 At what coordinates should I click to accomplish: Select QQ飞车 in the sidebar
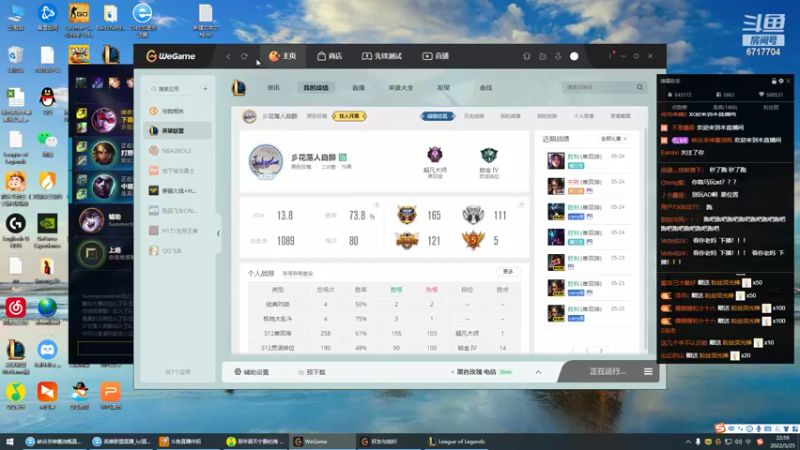tap(178, 251)
